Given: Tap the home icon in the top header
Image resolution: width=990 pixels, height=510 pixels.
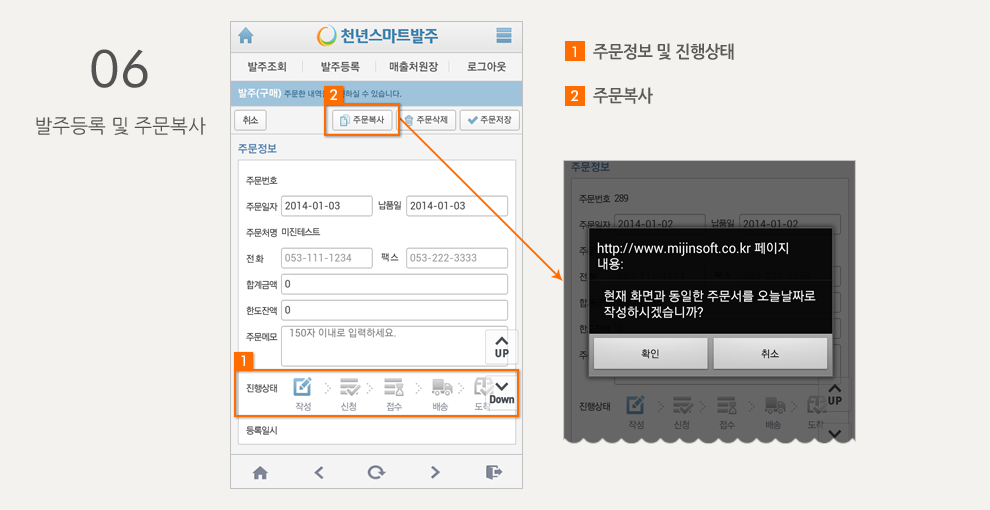Looking at the screenshot, I should tap(246, 35).
